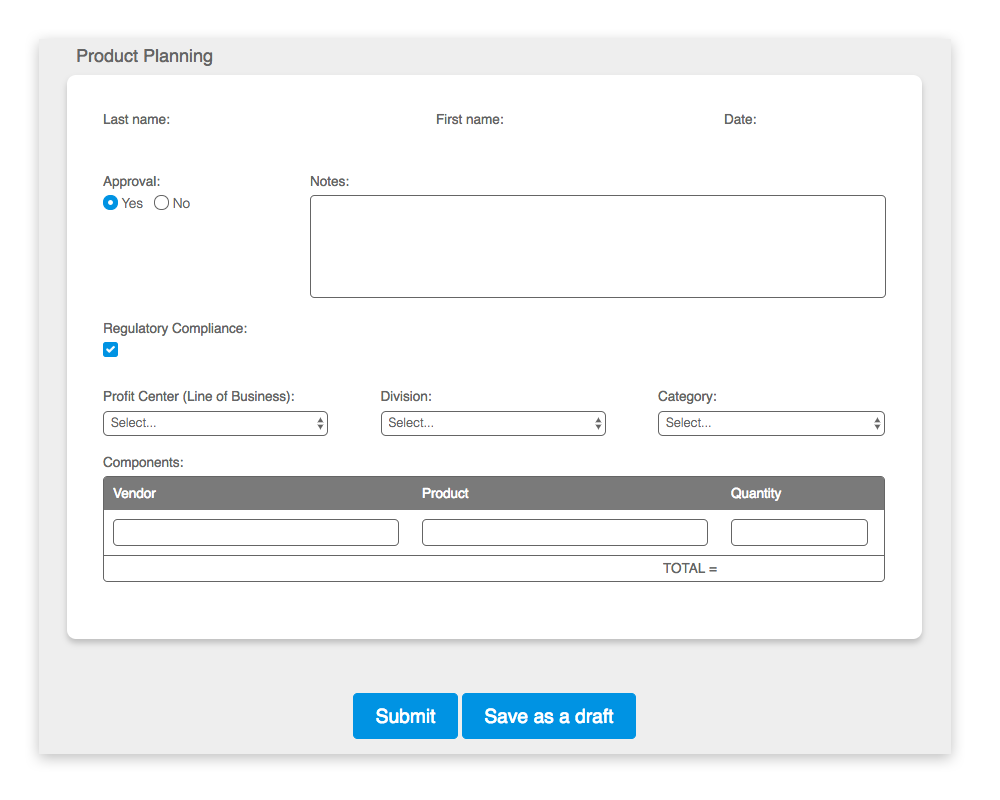The image size is (1000, 800).
Task: Open the Profit Center (Line of Business) dropdown
Action: click(215, 423)
